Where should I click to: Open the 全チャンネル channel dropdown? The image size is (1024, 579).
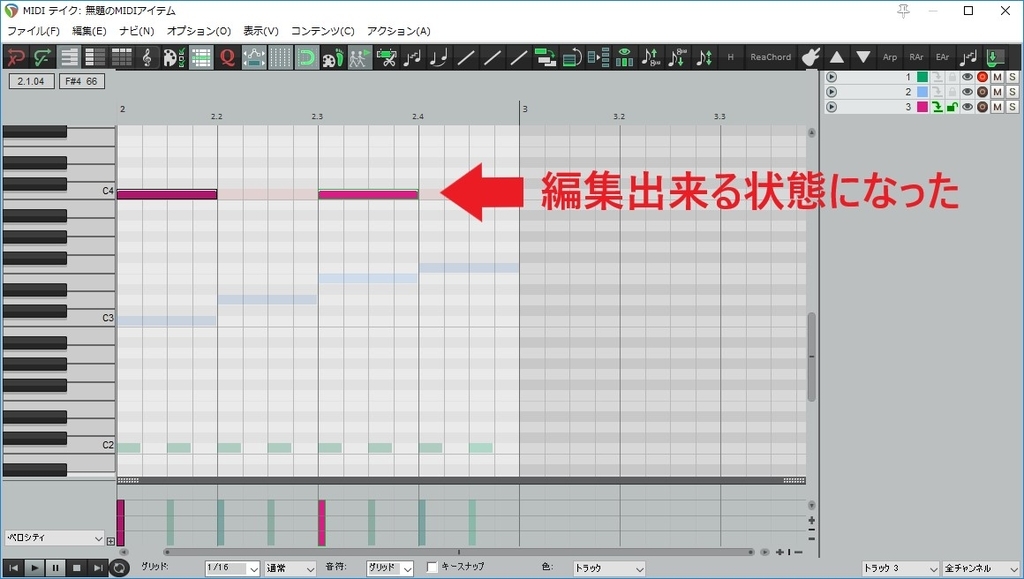(981, 568)
